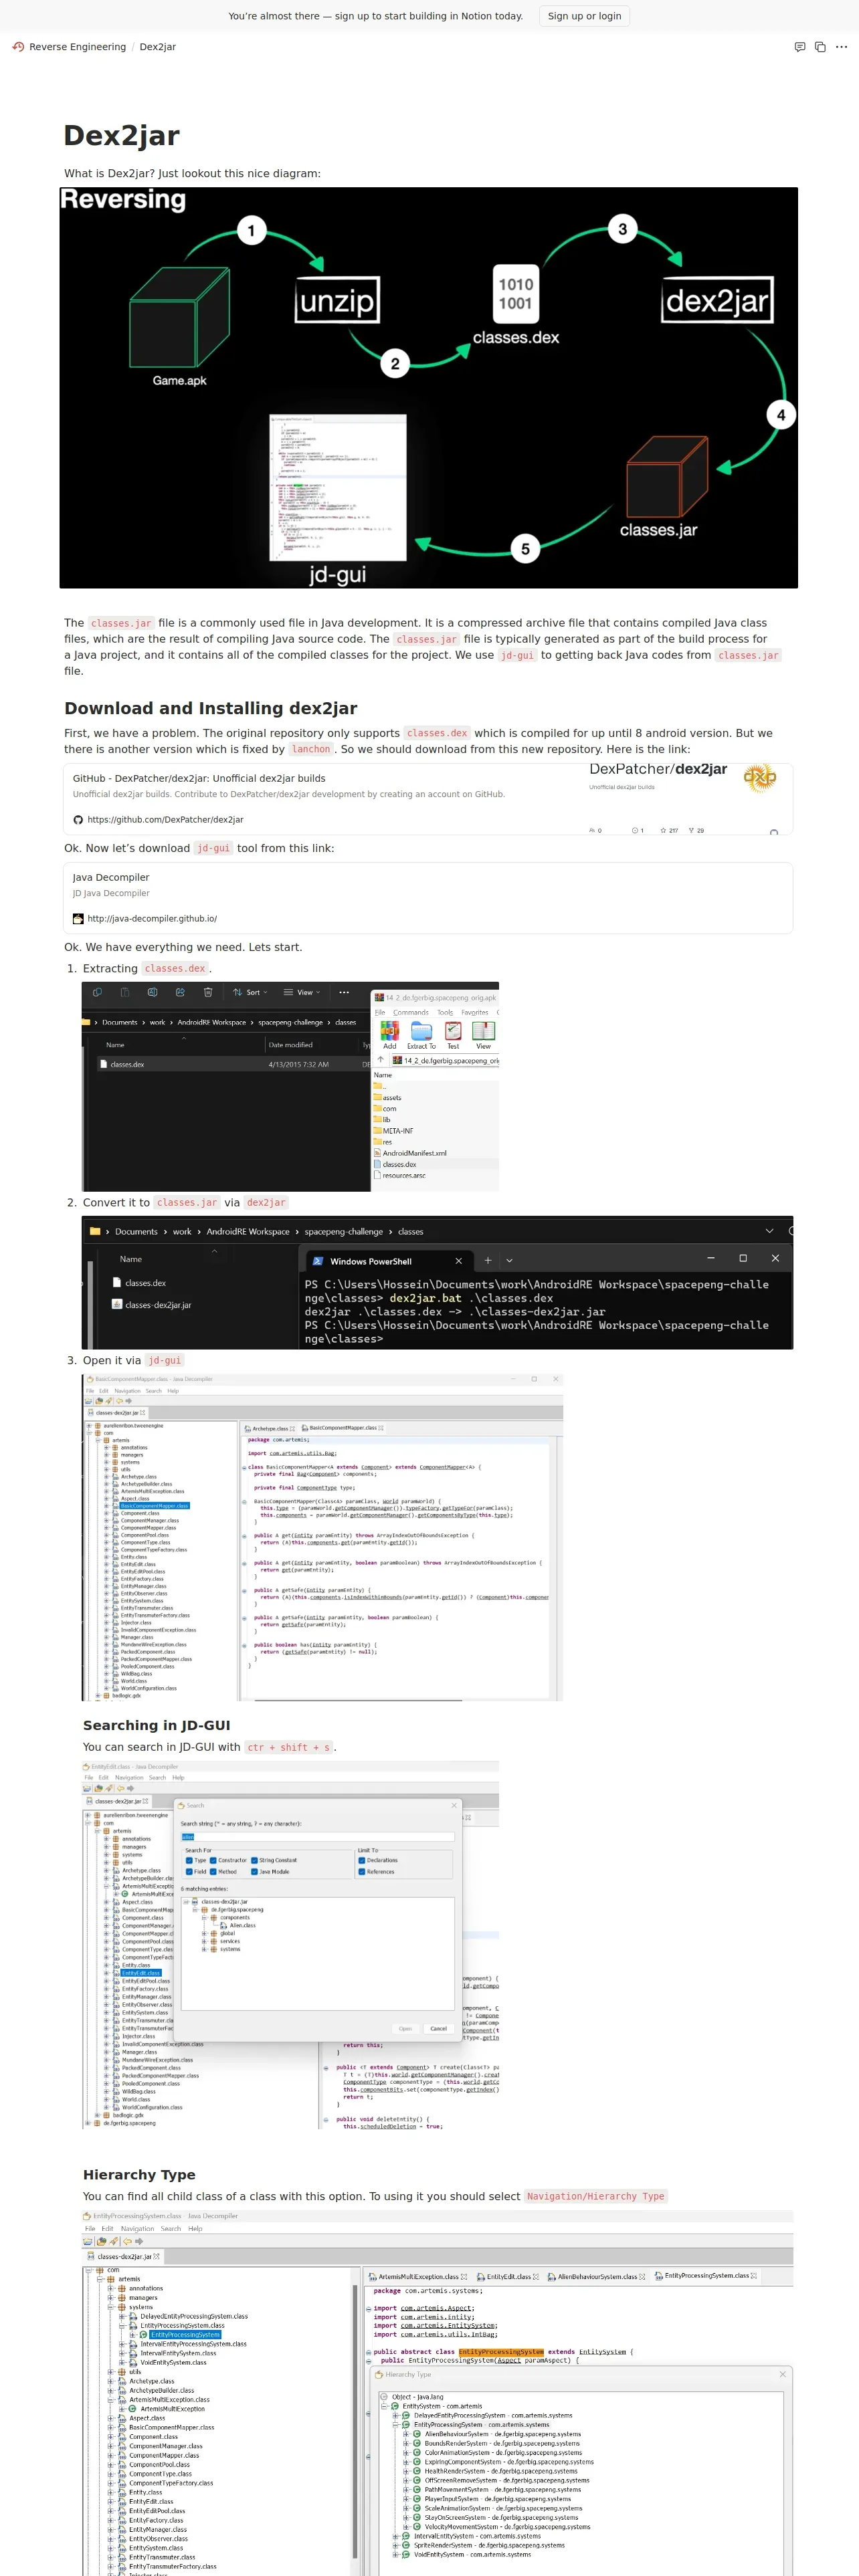Screen dimensions: 859x2576
Task: Click the Sort dropdown in the Explorer screenshot
Action: [250, 993]
